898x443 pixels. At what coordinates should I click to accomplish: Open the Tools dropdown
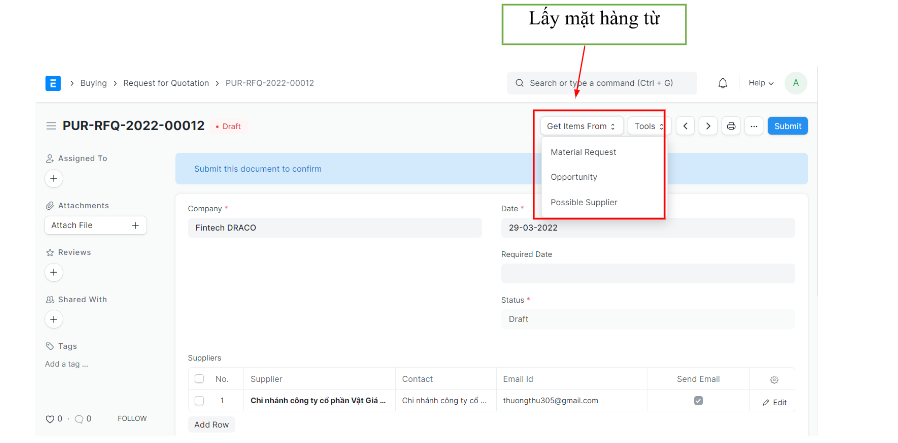tap(649, 126)
